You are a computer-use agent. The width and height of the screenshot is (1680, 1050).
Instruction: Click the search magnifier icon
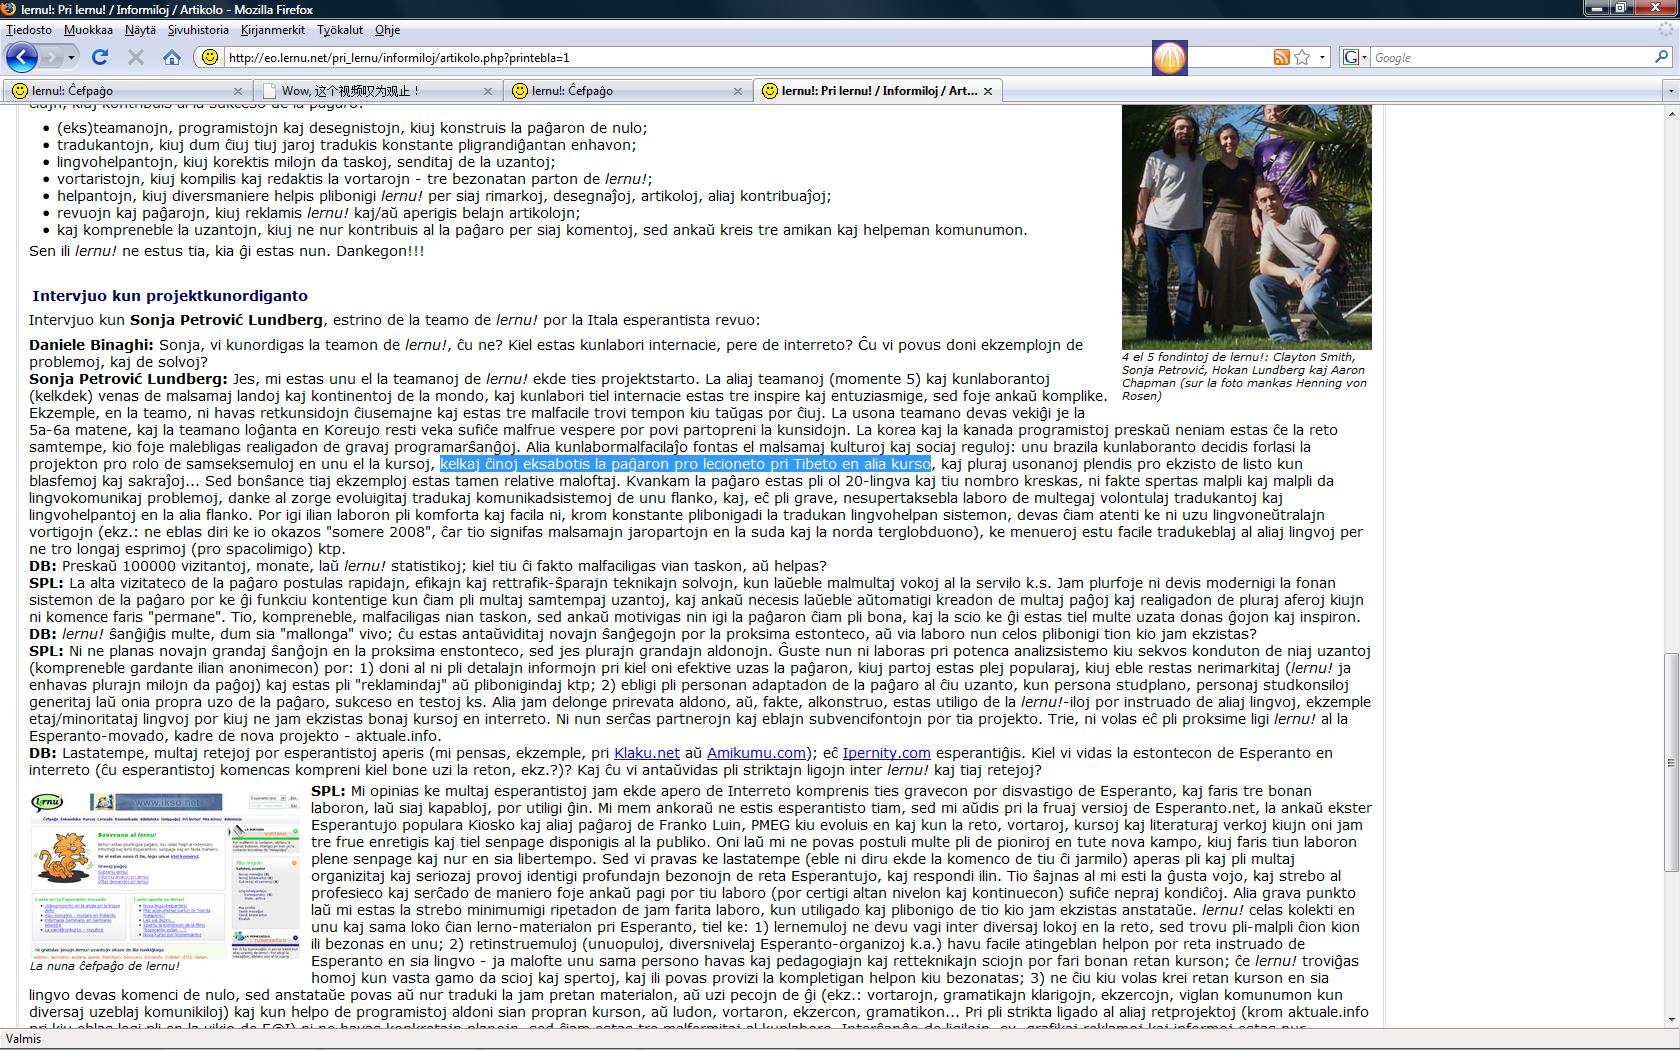(x=1662, y=57)
